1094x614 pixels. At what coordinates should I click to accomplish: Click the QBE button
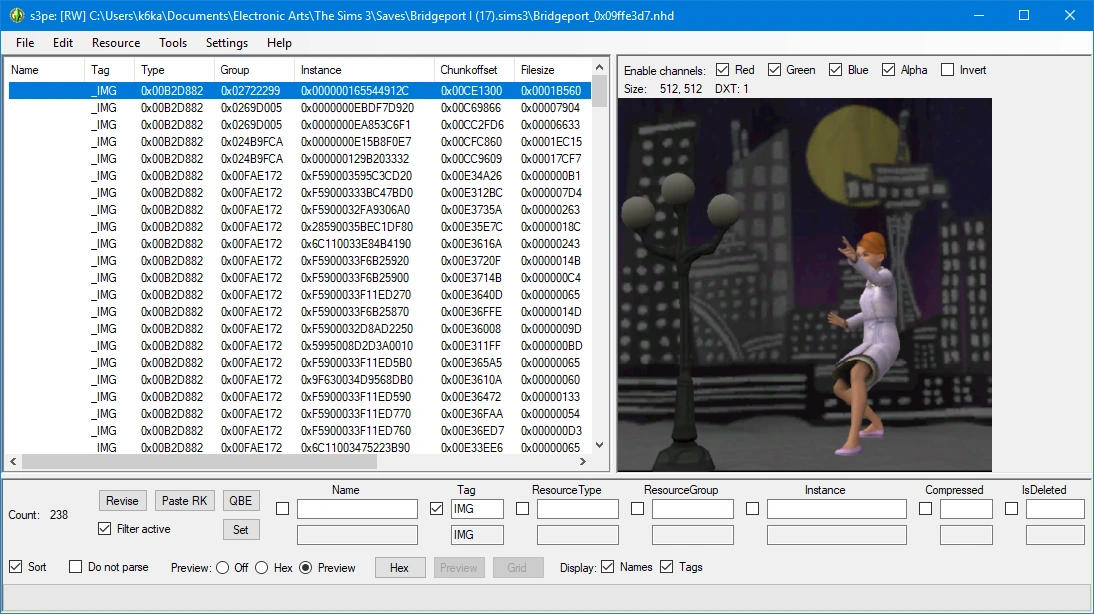(x=241, y=501)
